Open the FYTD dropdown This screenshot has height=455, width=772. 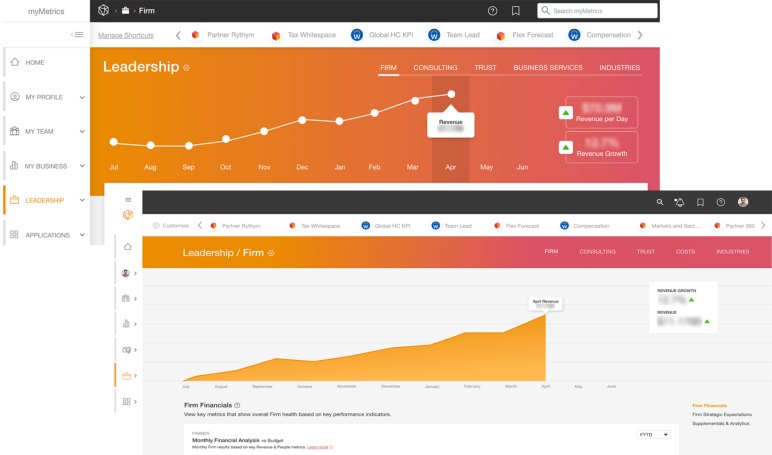pos(653,434)
